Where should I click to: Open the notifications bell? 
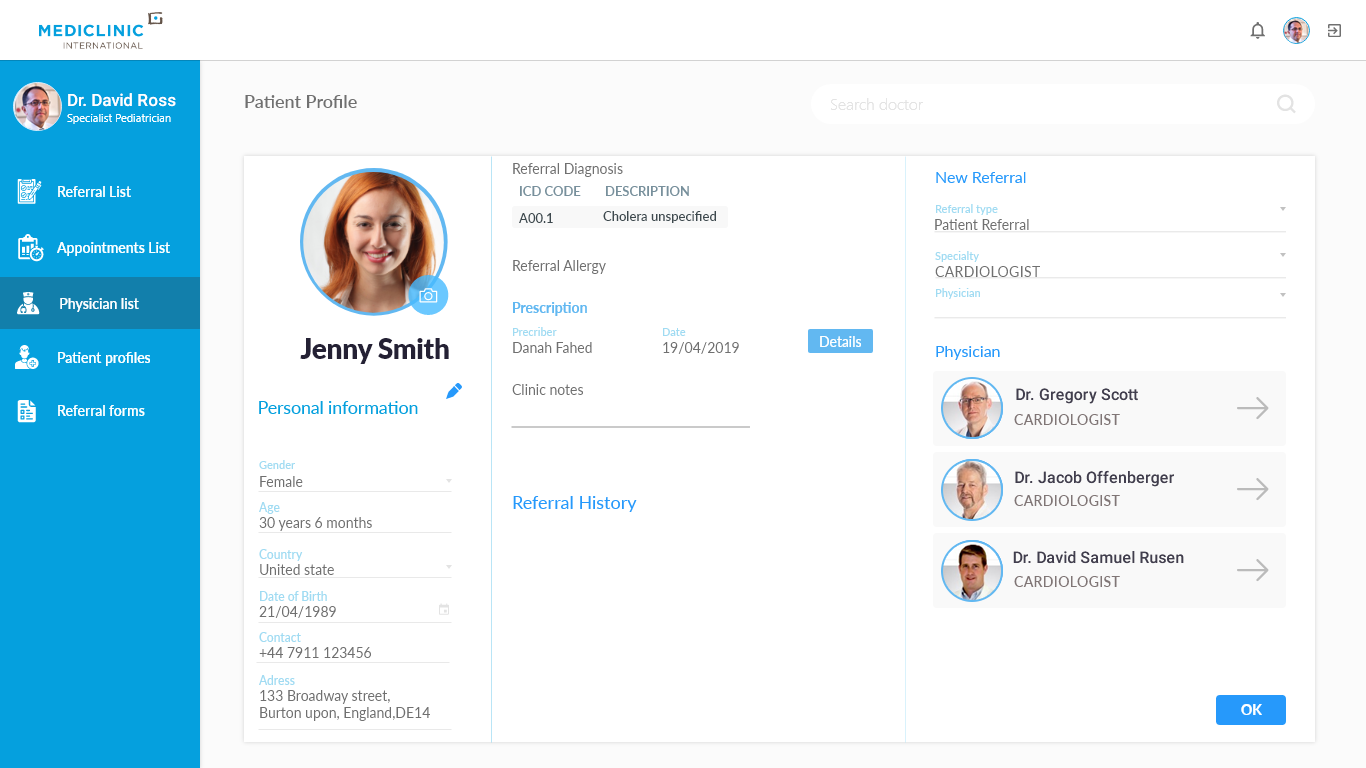coord(1258,31)
